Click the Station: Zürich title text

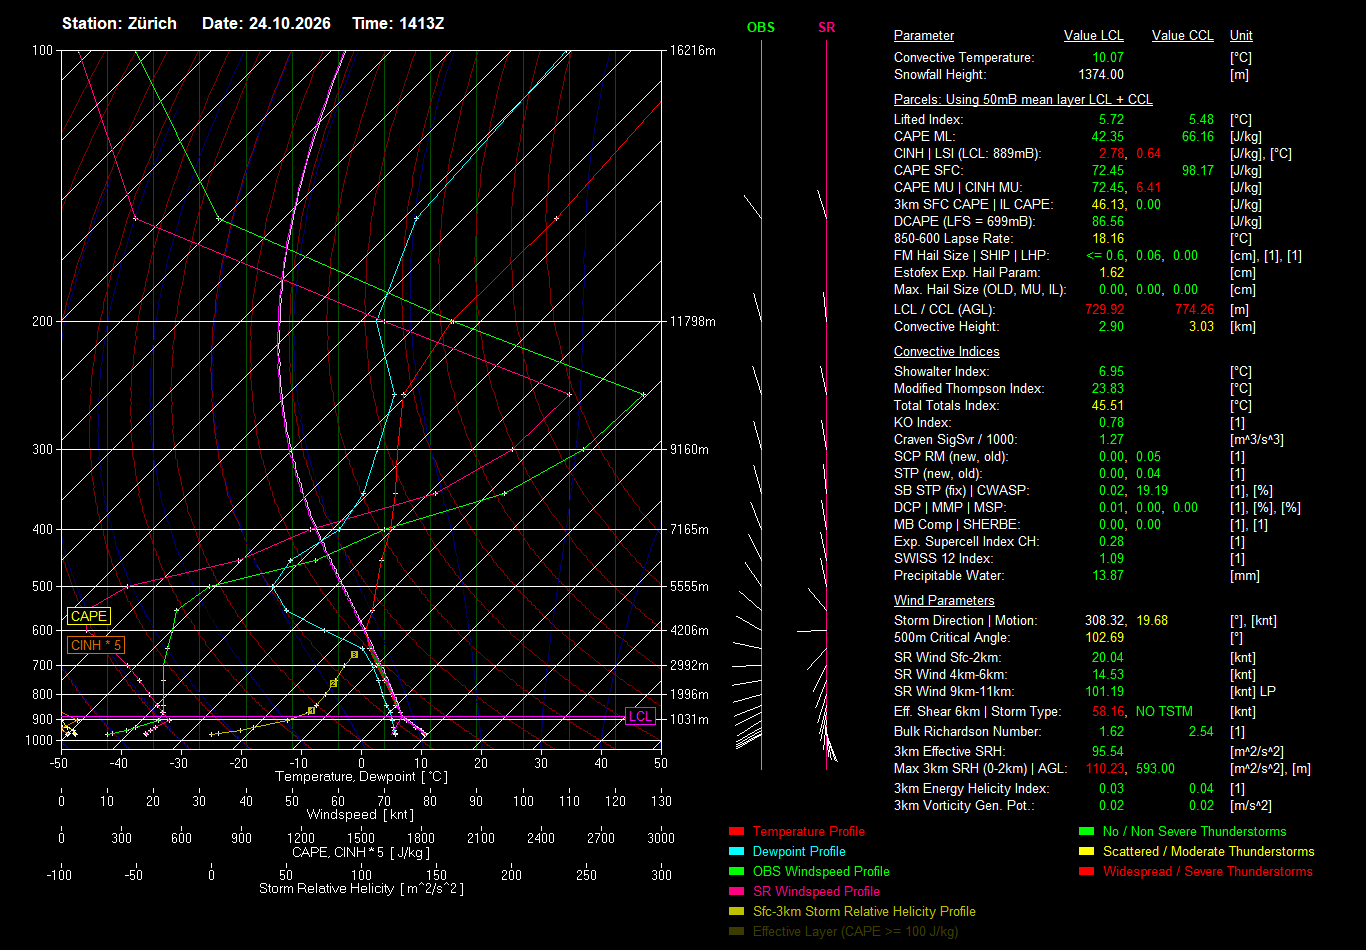(119, 23)
